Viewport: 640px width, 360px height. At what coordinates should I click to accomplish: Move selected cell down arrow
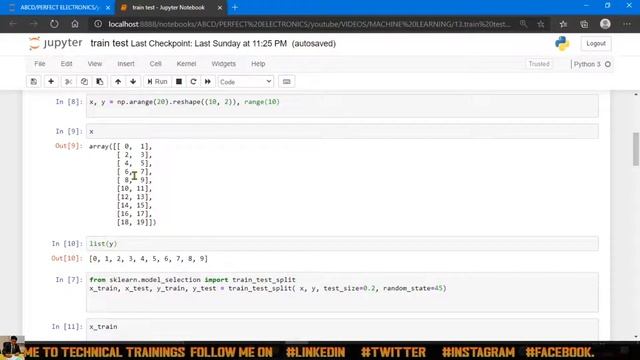(x=133, y=82)
